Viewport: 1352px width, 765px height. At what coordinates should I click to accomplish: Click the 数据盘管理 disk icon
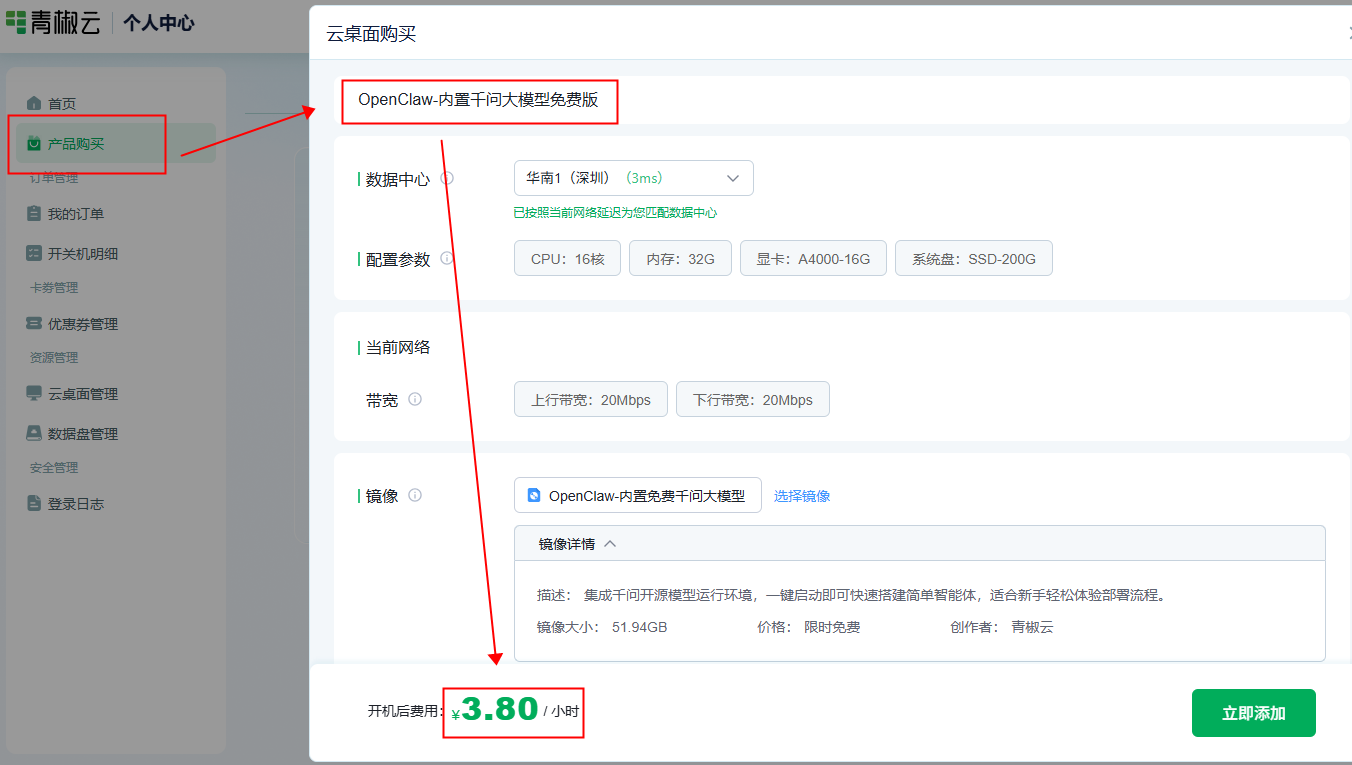click(x=33, y=433)
